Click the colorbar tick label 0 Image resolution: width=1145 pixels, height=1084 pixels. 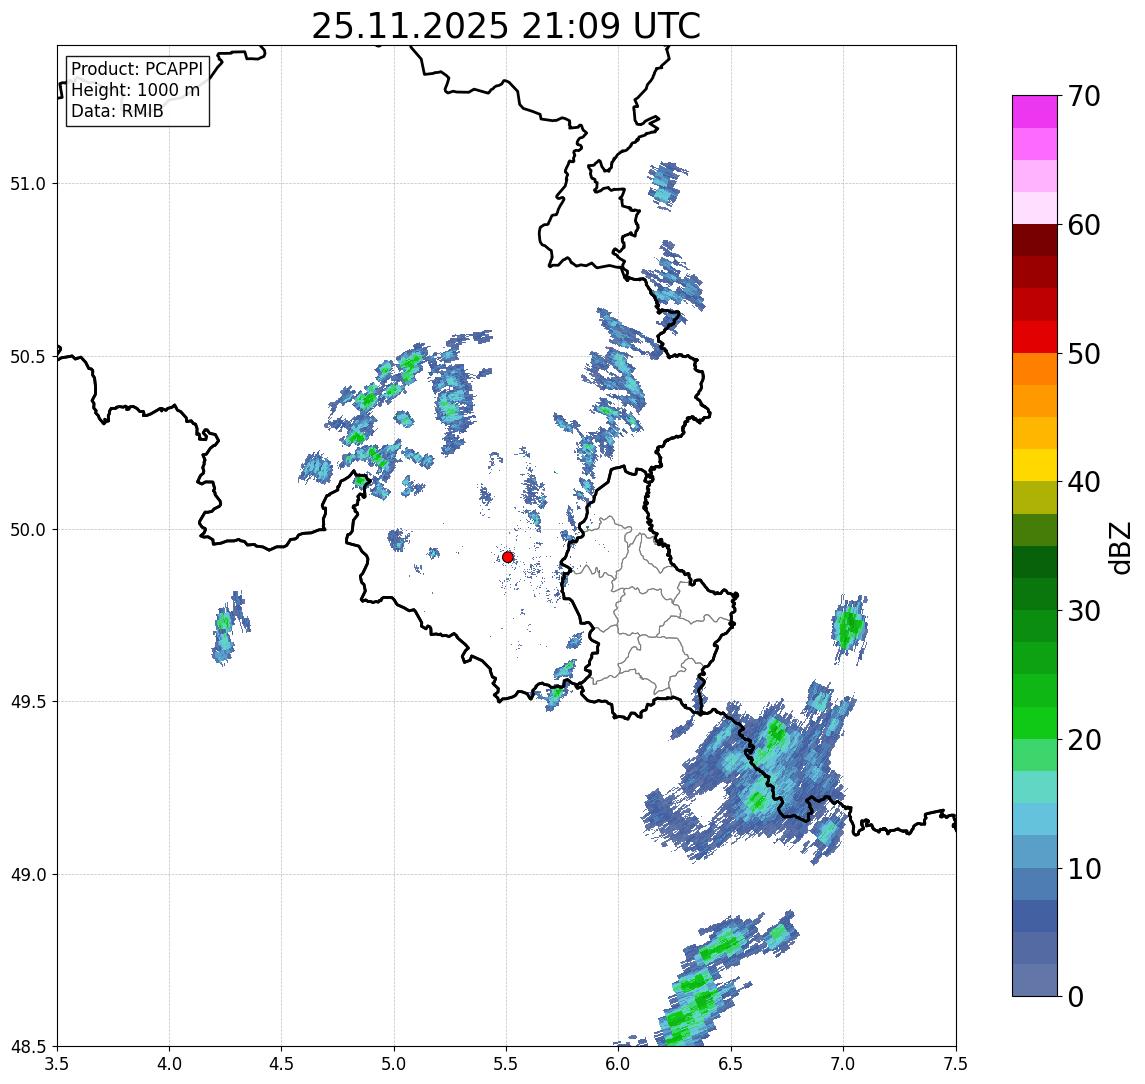(x=1076, y=997)
